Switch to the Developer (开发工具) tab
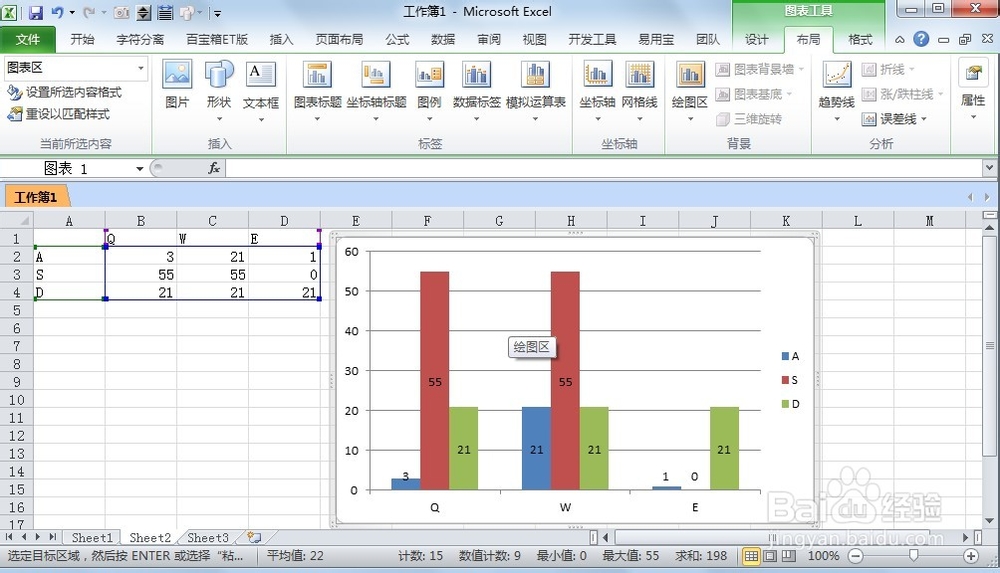Screen dimensions: 1000x573 pyautogui.click(x=592, y=40)
